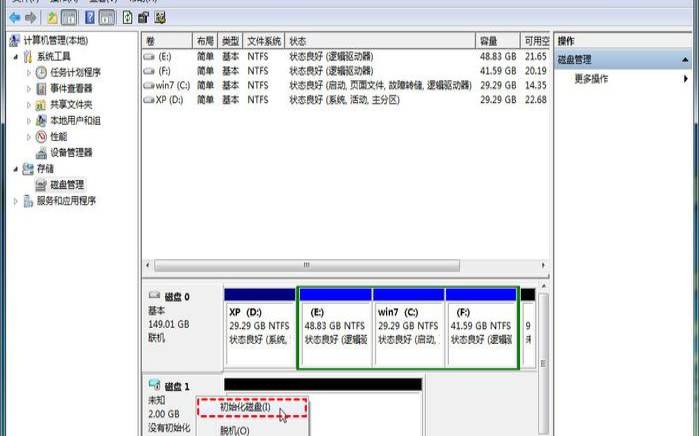699x436 pixels.
Task: Click the 更多操作 action link
Action: (x=591, y=79)
